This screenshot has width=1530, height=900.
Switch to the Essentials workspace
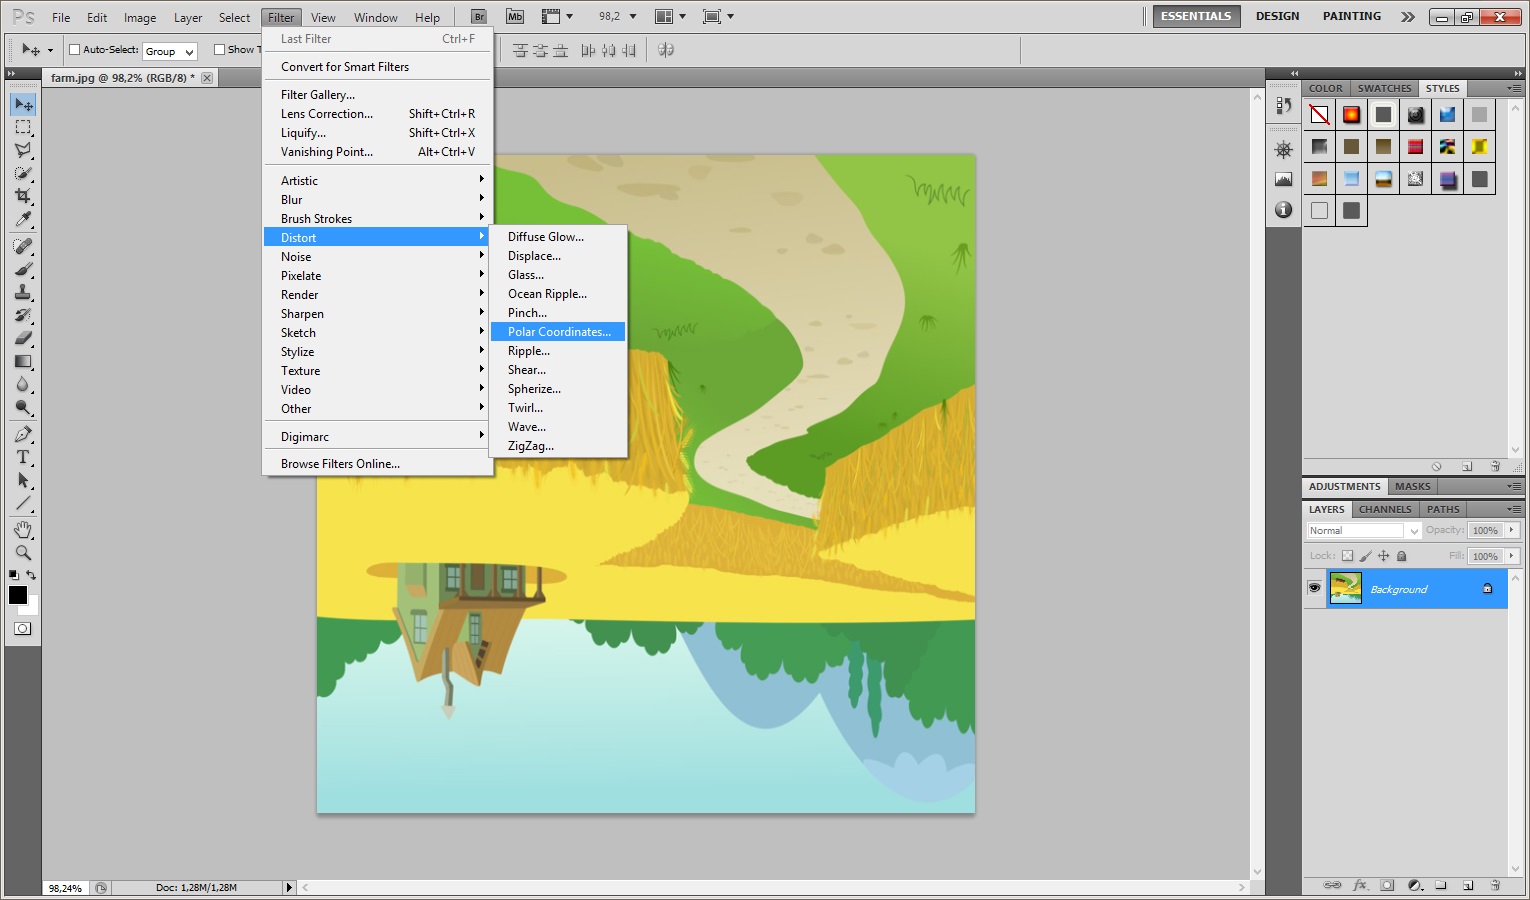(x=1196, y=17)
